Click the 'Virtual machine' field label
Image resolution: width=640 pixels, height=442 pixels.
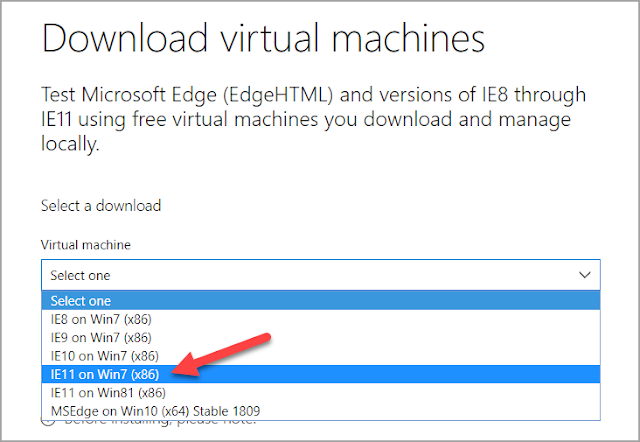click(x=86, y=245)
